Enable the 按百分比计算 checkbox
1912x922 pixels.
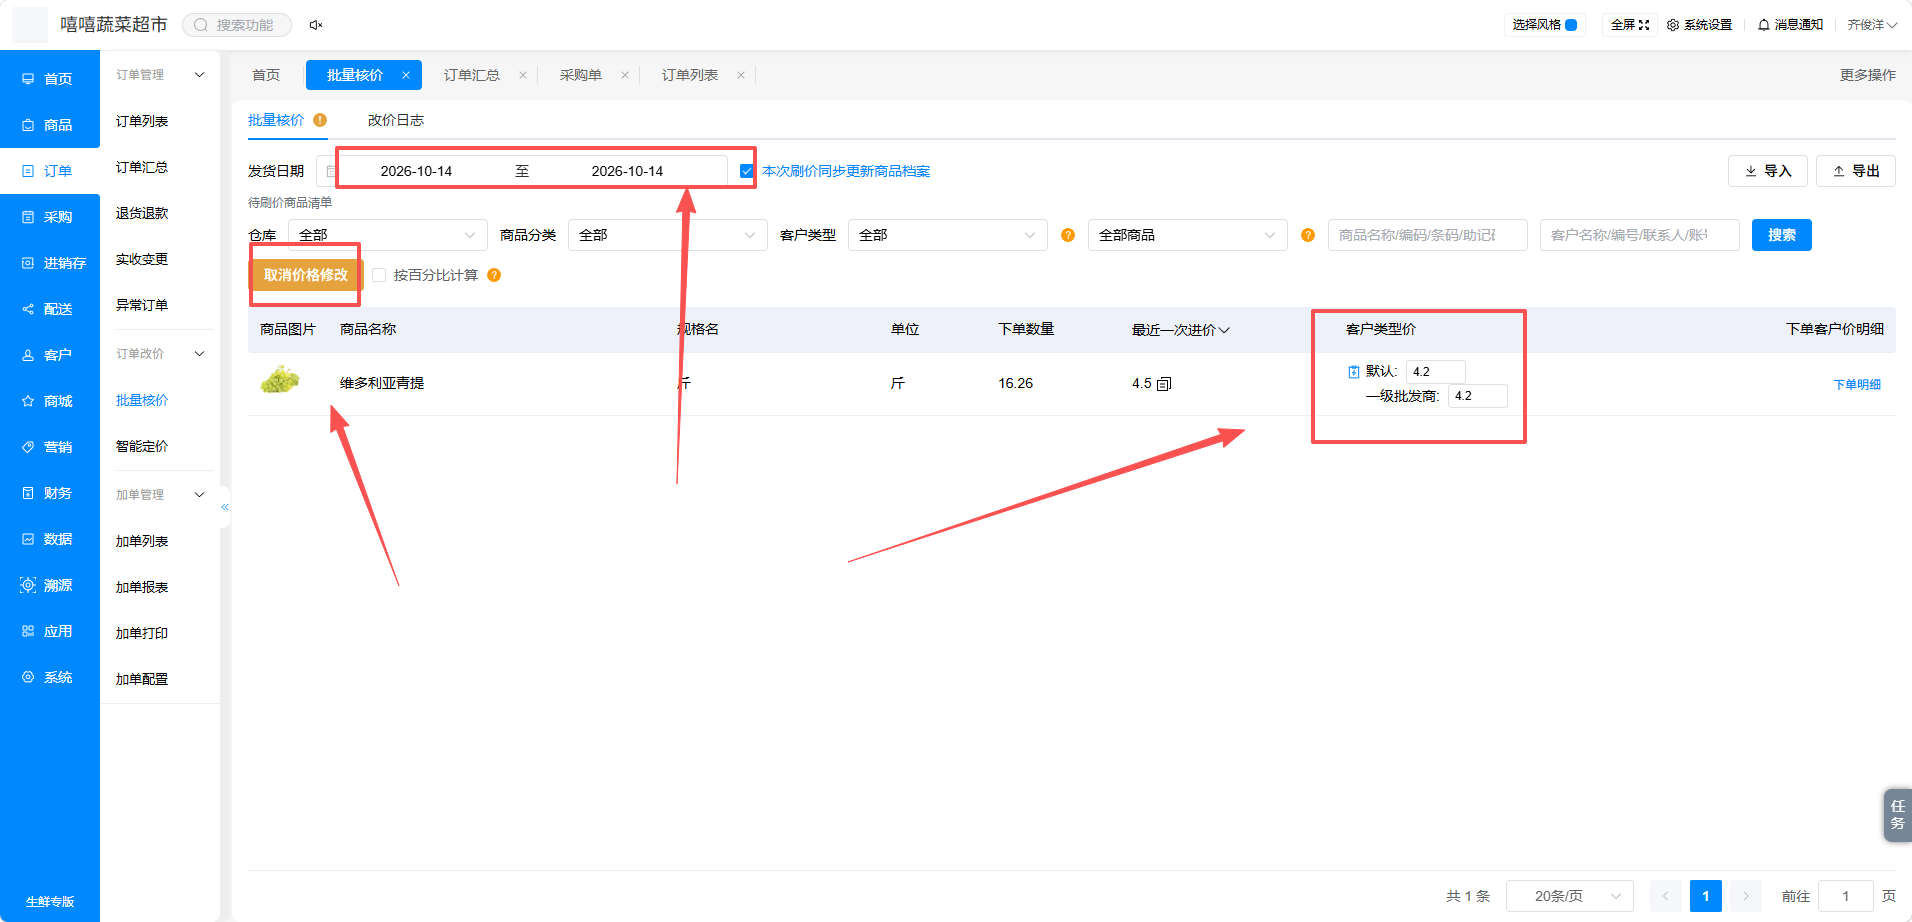[x=379, y=275]
